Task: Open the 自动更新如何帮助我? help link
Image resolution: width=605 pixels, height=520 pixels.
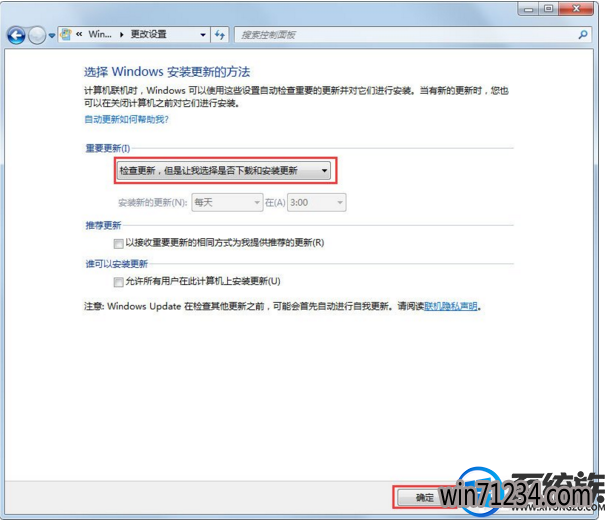Action: coord(127,120)
